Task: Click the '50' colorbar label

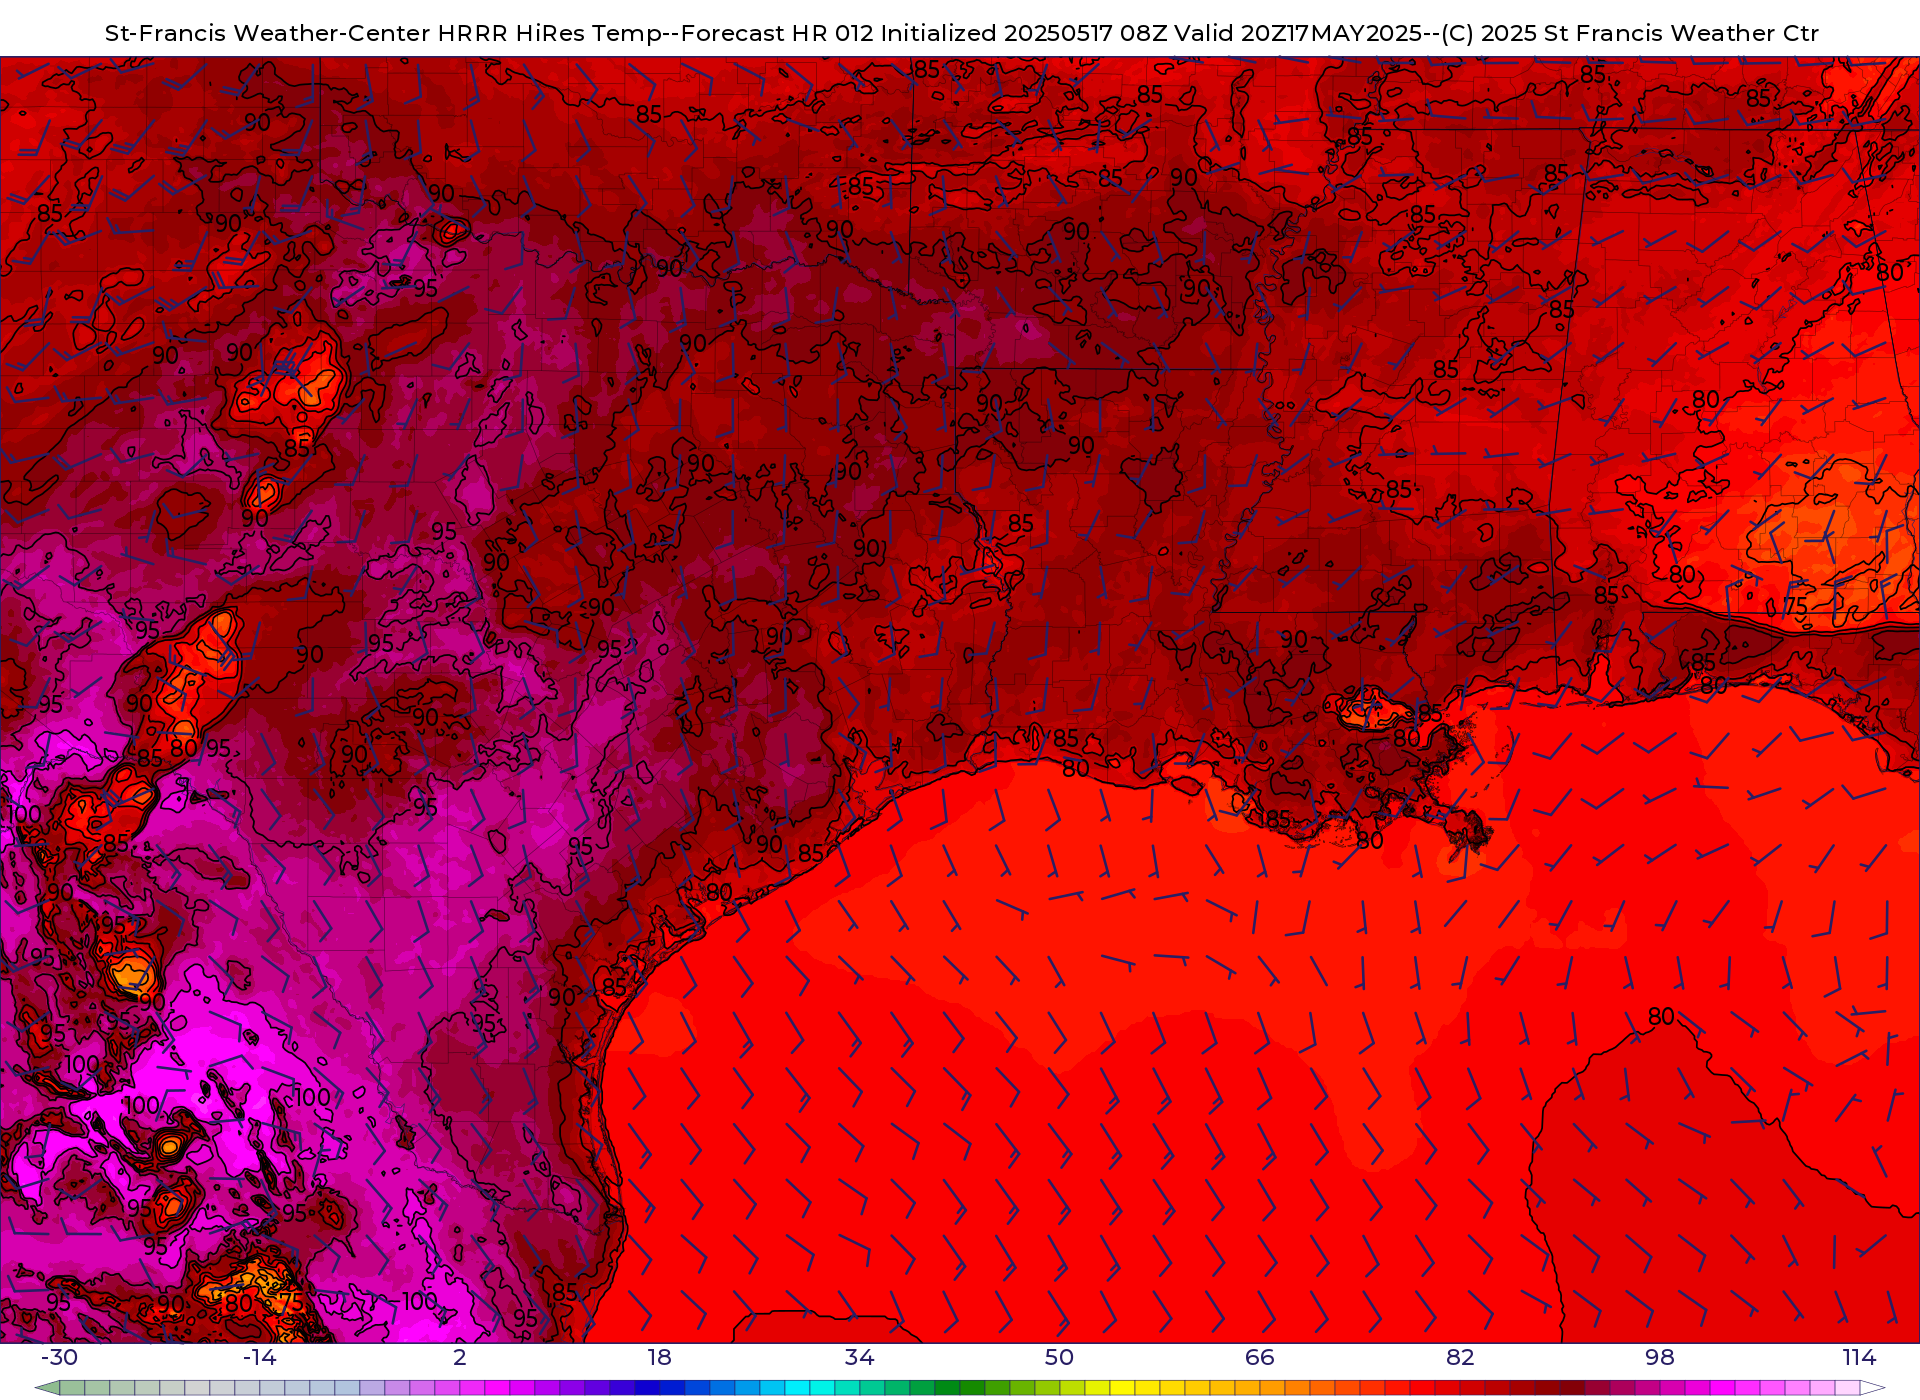Action: pyautogui.click(x=1059, y=1357)
